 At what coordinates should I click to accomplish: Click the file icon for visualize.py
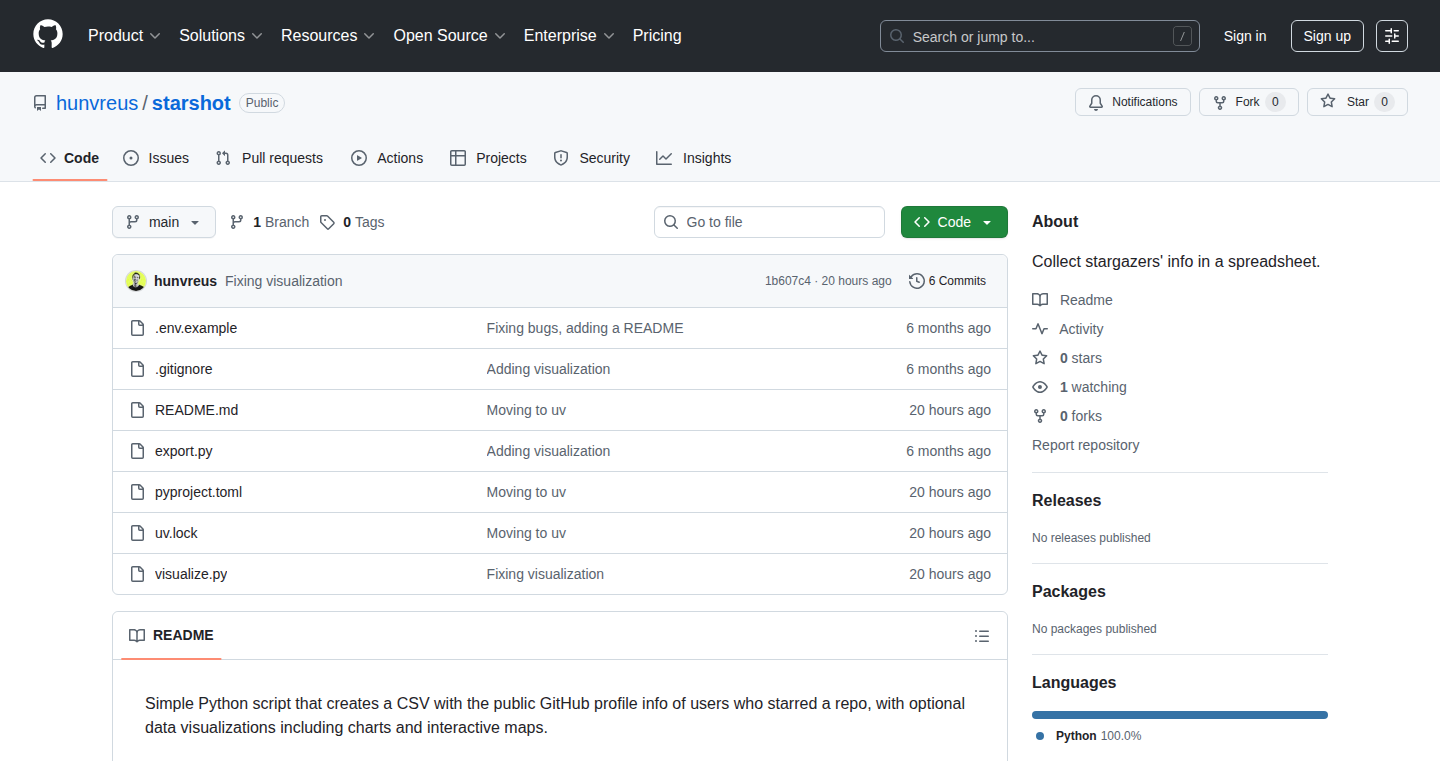(x=137, y=574)
